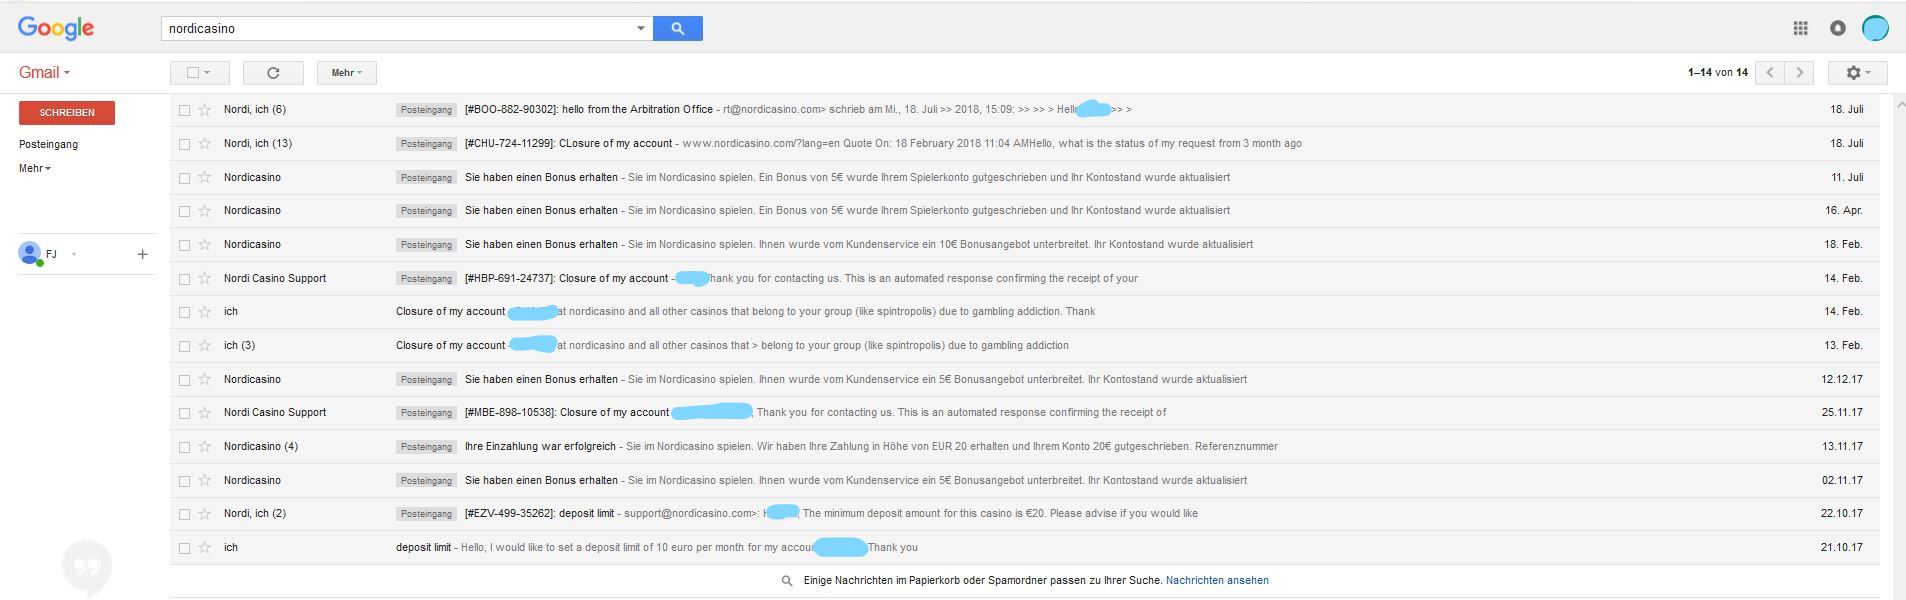Open the Google apps grid
This screenshot has width=1906, height=600.
coord(1800,28)
